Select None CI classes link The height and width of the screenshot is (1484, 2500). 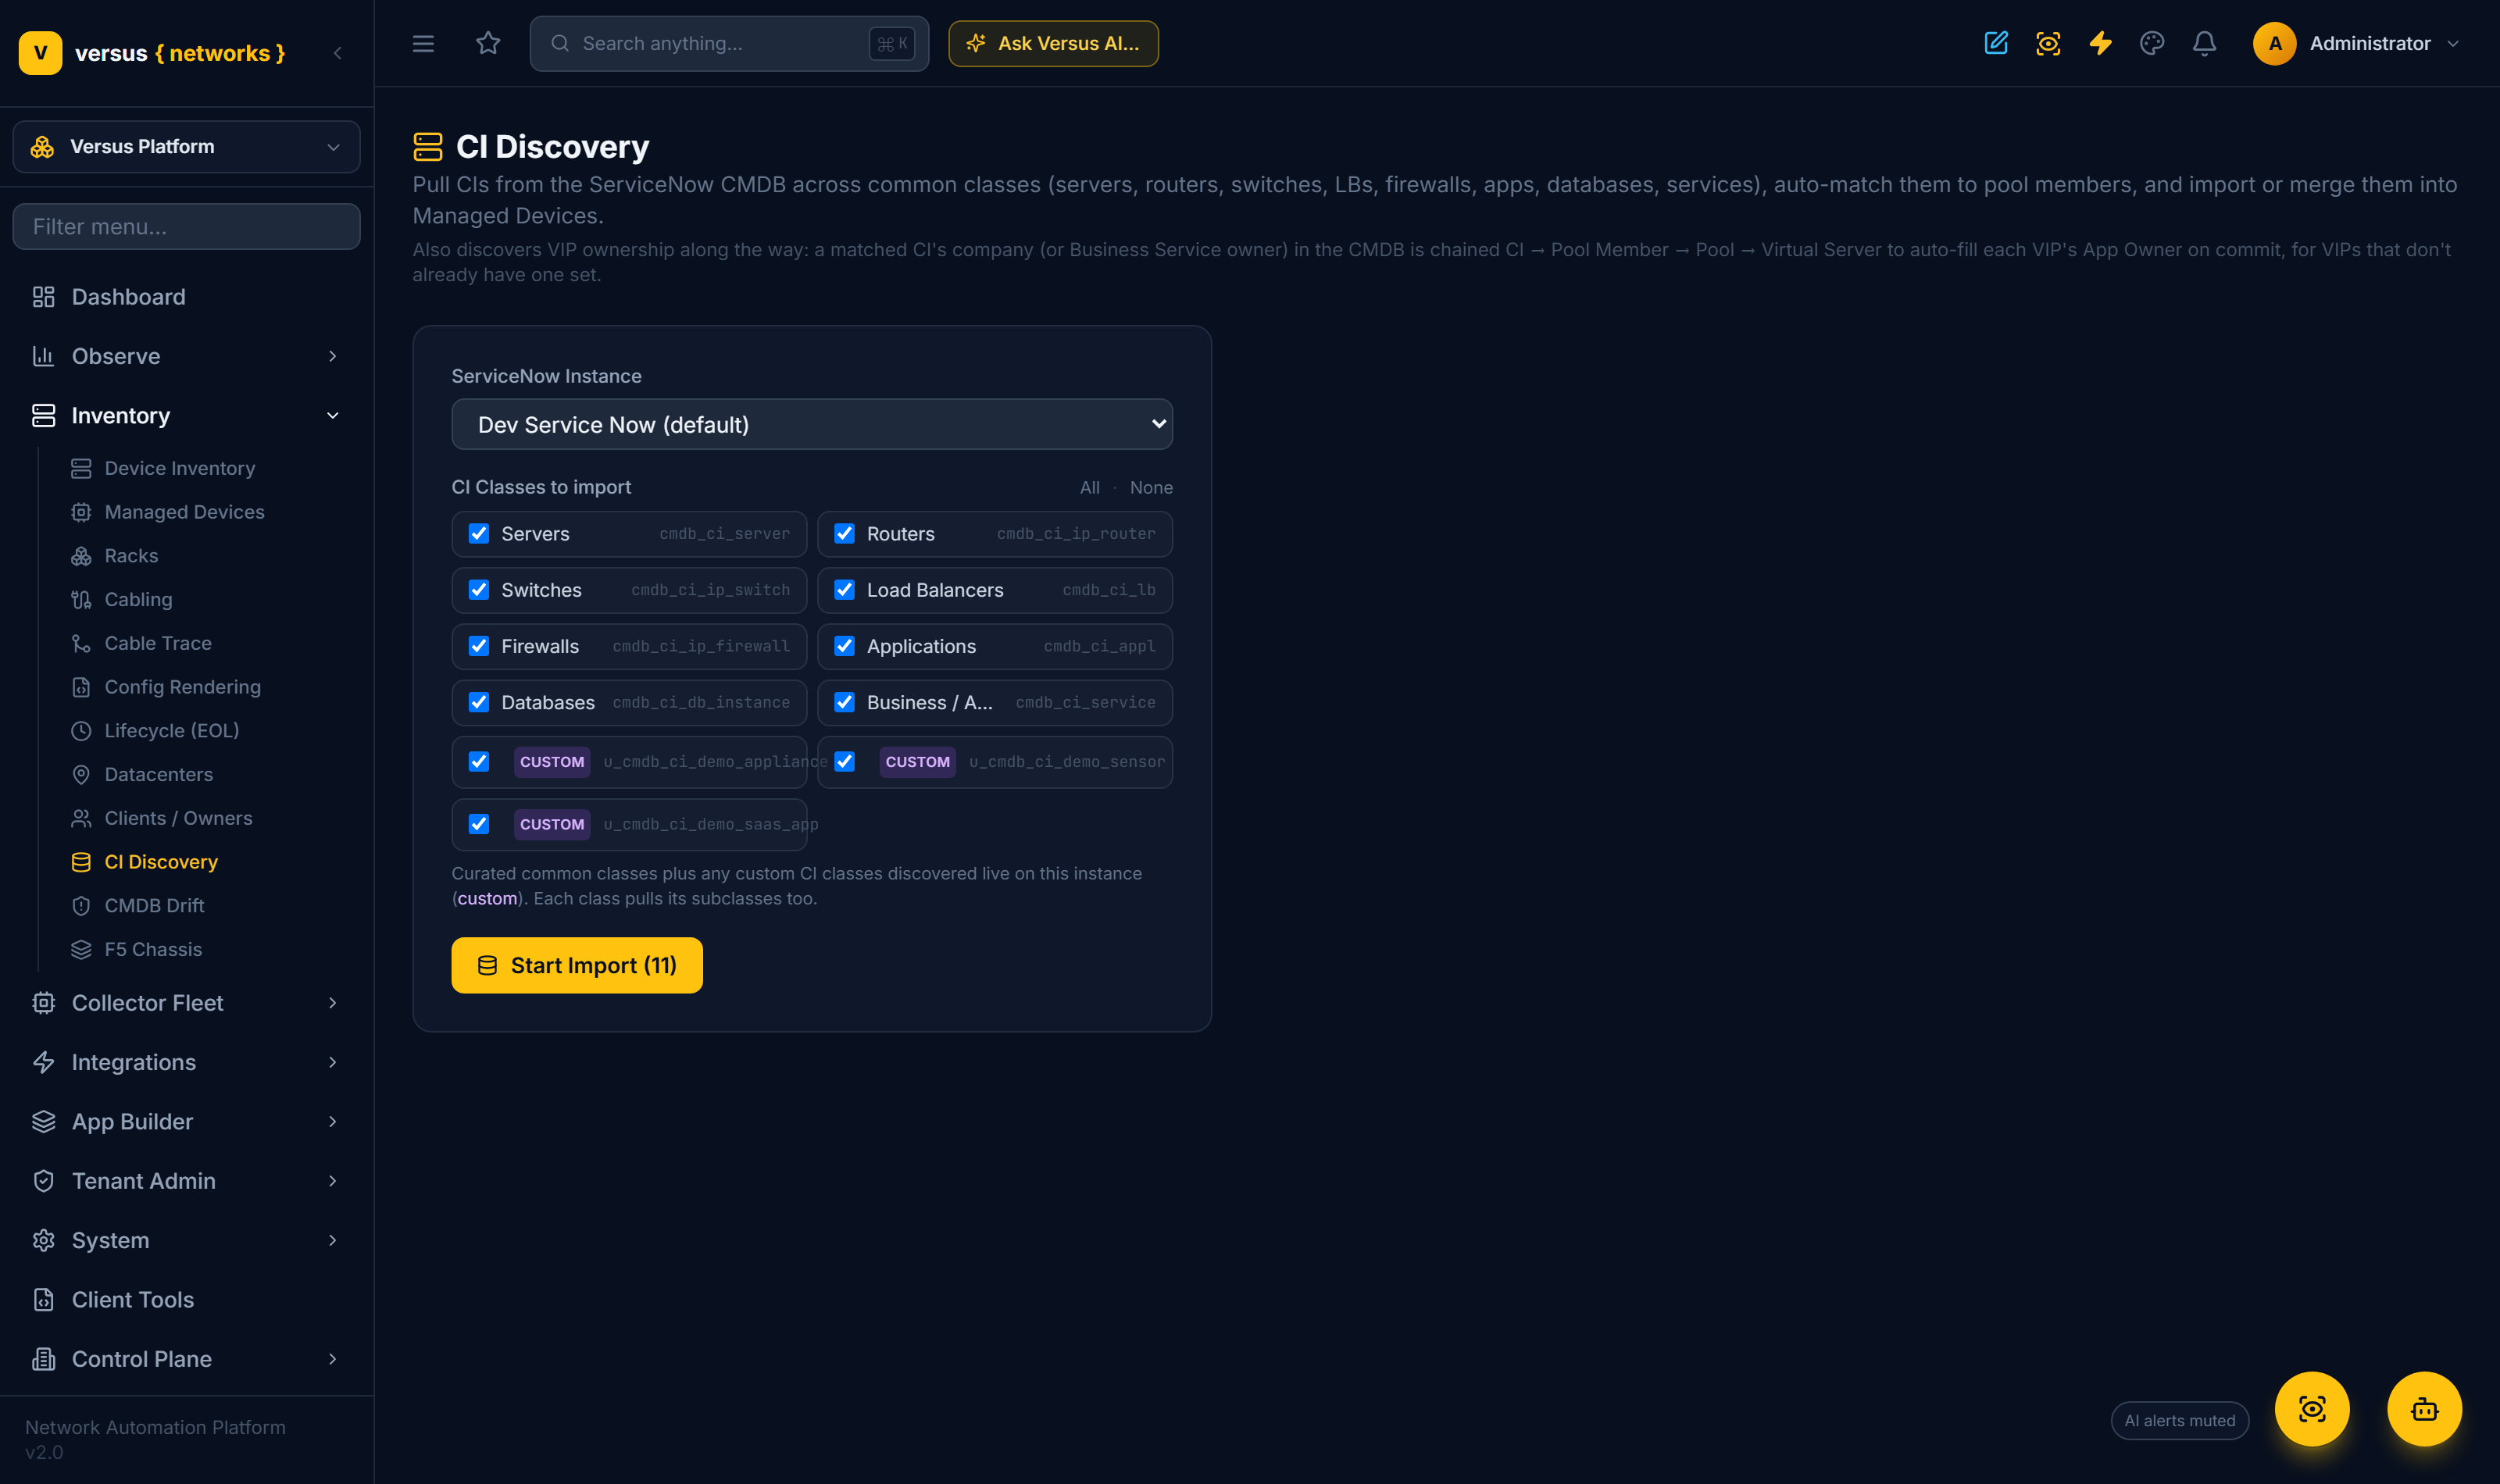(x=1151, y=487)
